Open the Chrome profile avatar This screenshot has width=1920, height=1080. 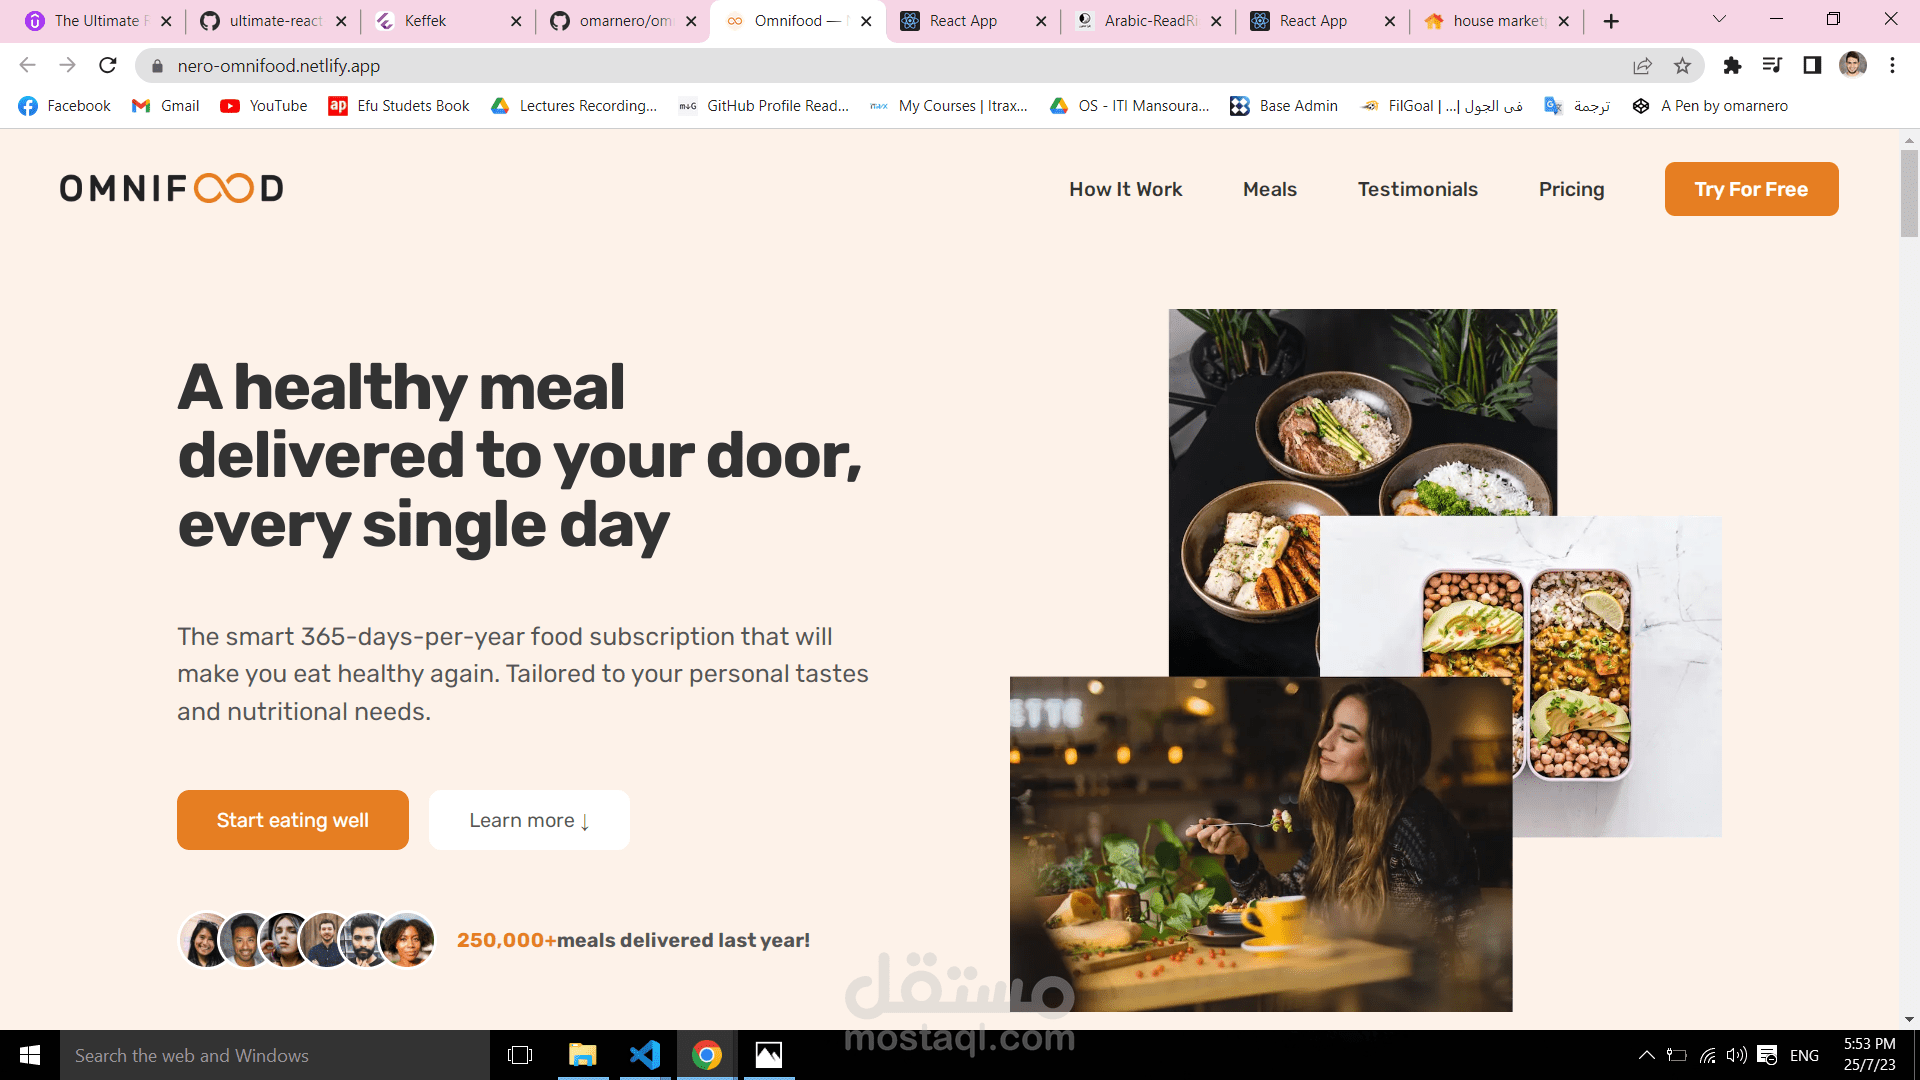[x=1853, y=65]
